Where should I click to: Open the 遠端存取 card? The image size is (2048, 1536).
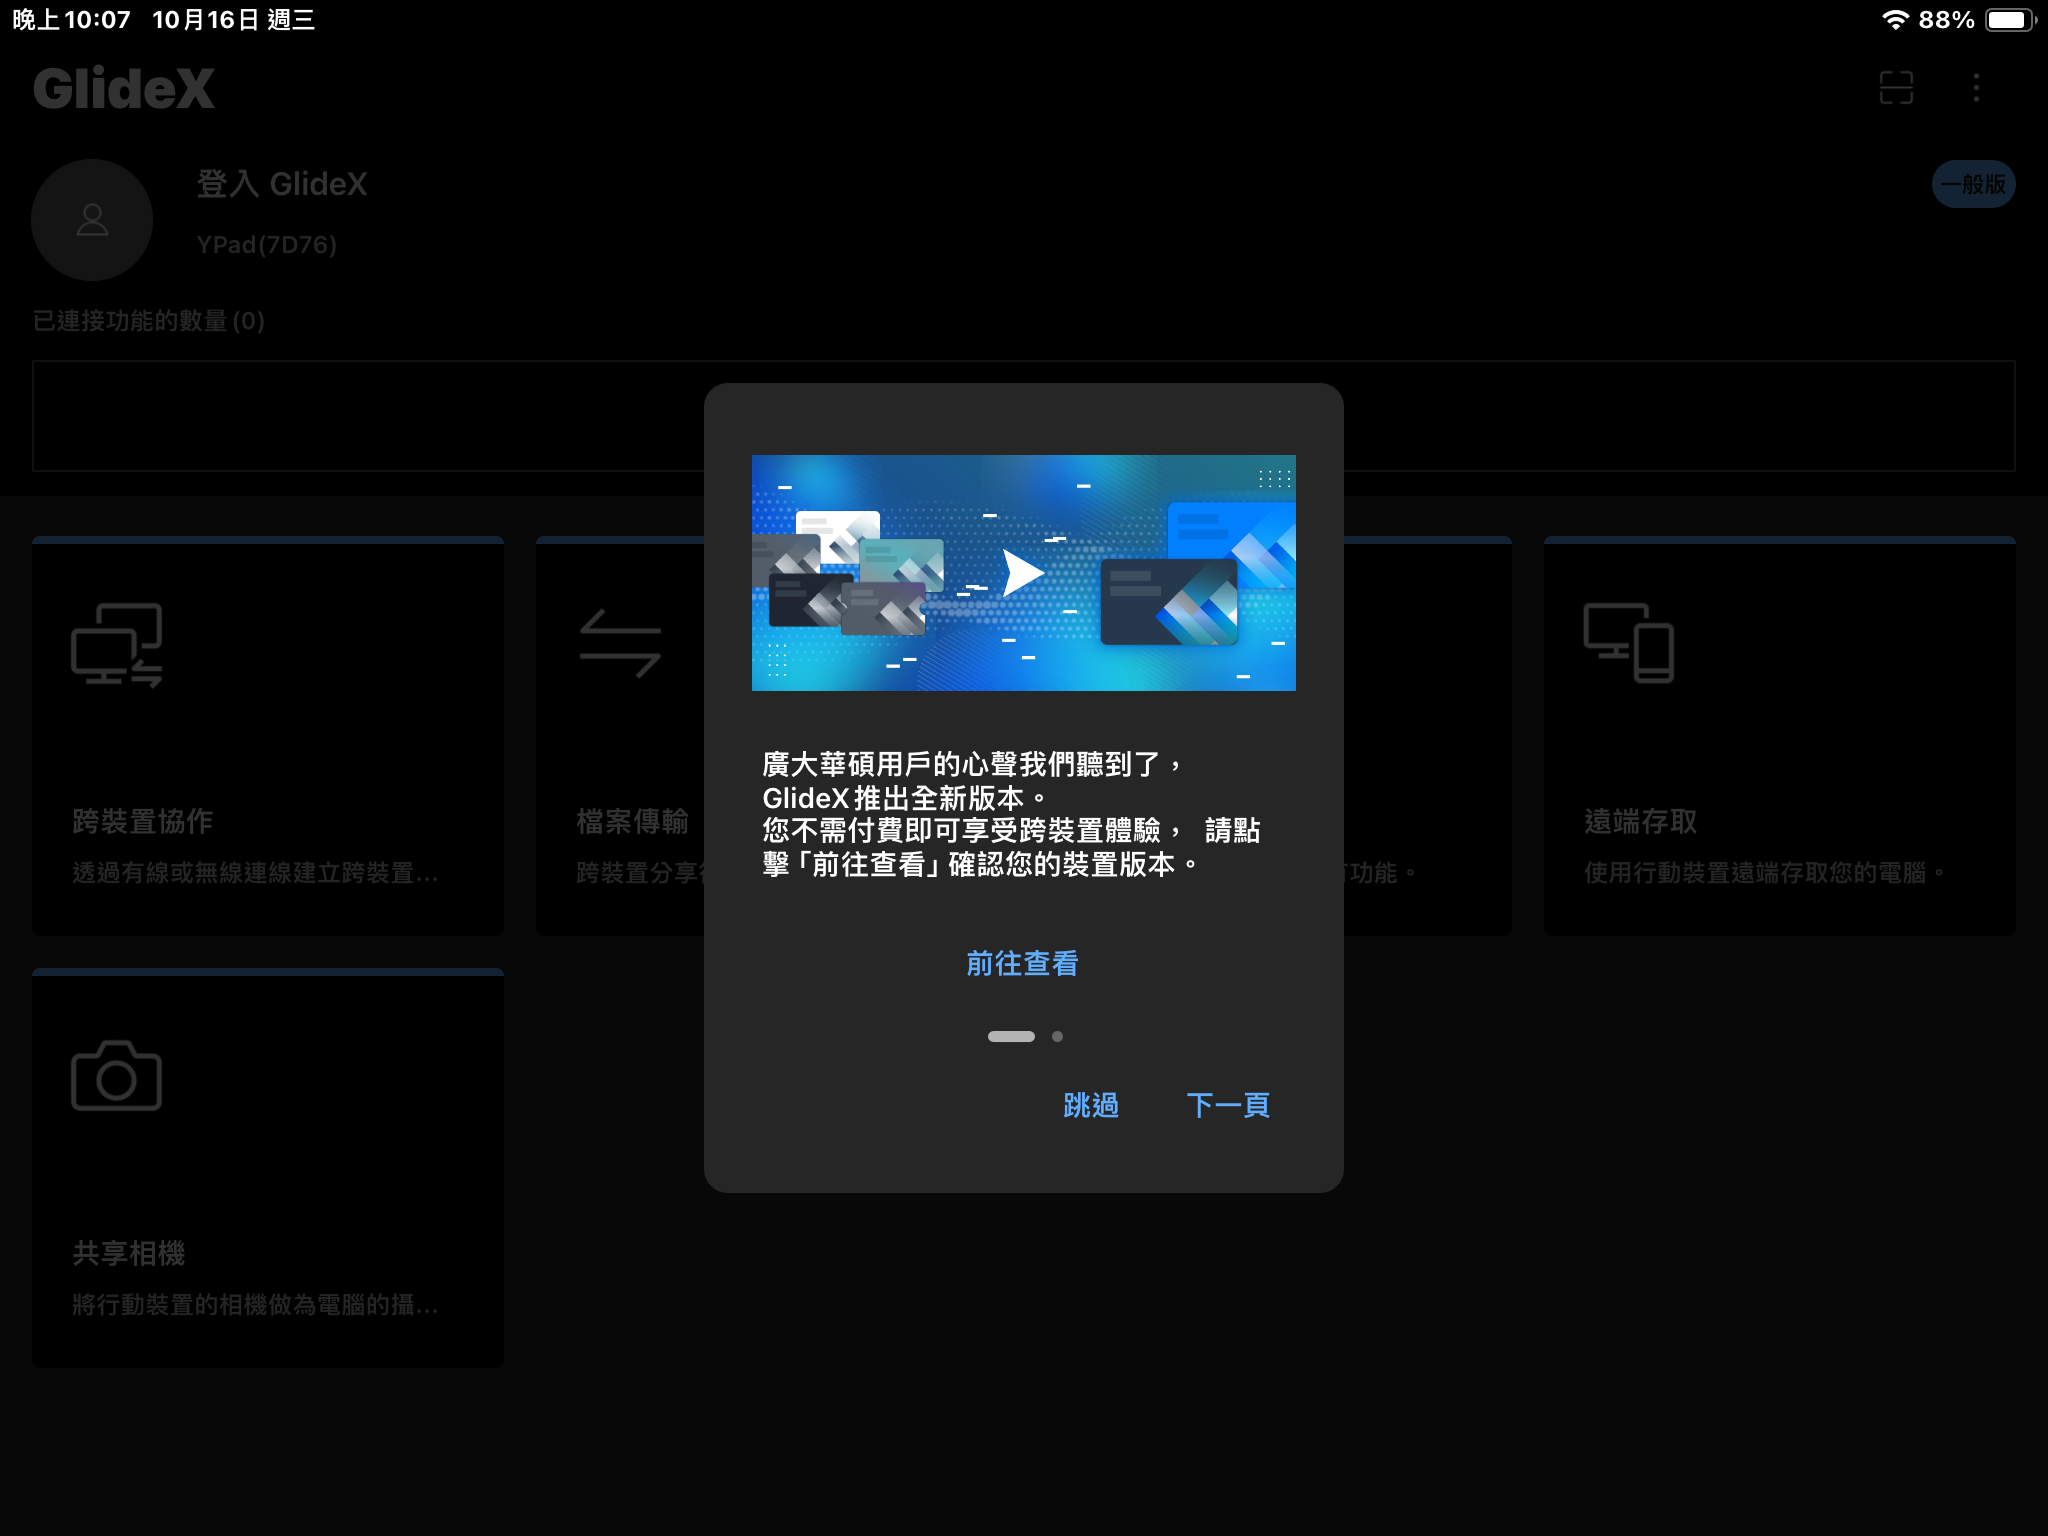pyautogui.click(x=1778, y=738)
